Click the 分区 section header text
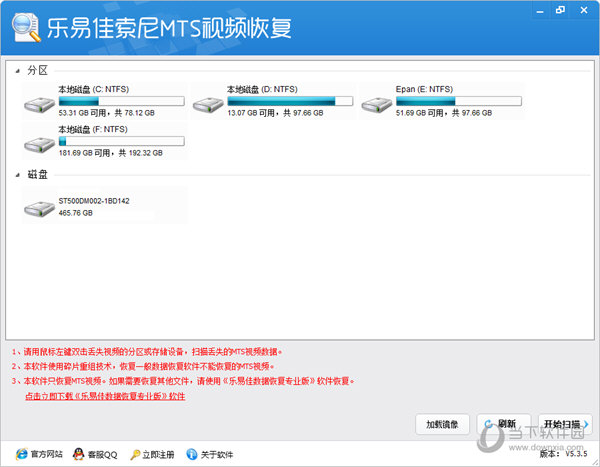The width and height of the screenshot is (600, 467). click(38, 70)
